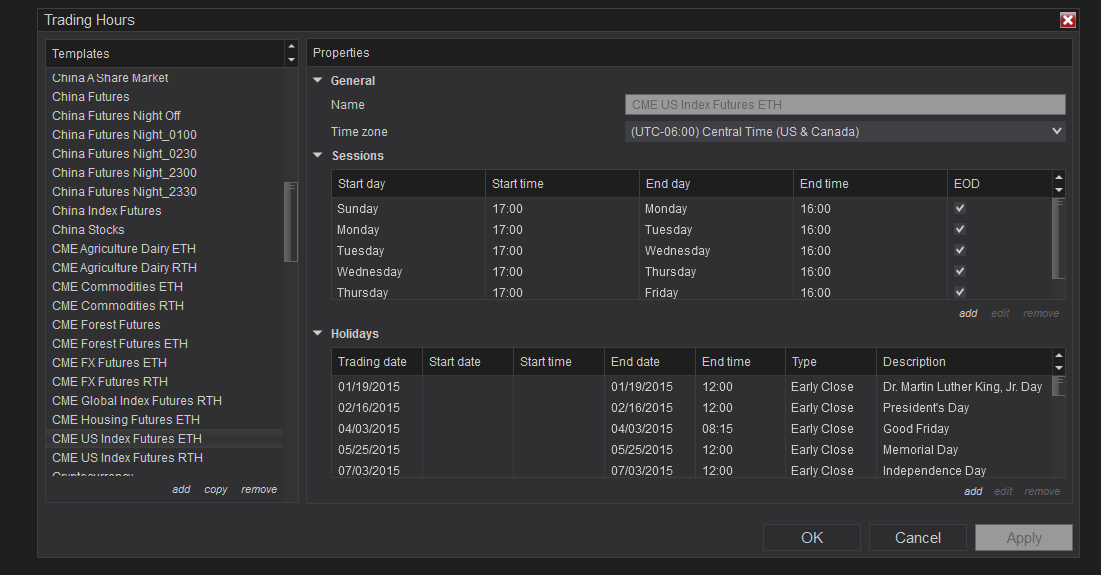Click the Holidays table scroll-up arrow
Viewport: 1101px width, 575px height.
pos(1059,355)
